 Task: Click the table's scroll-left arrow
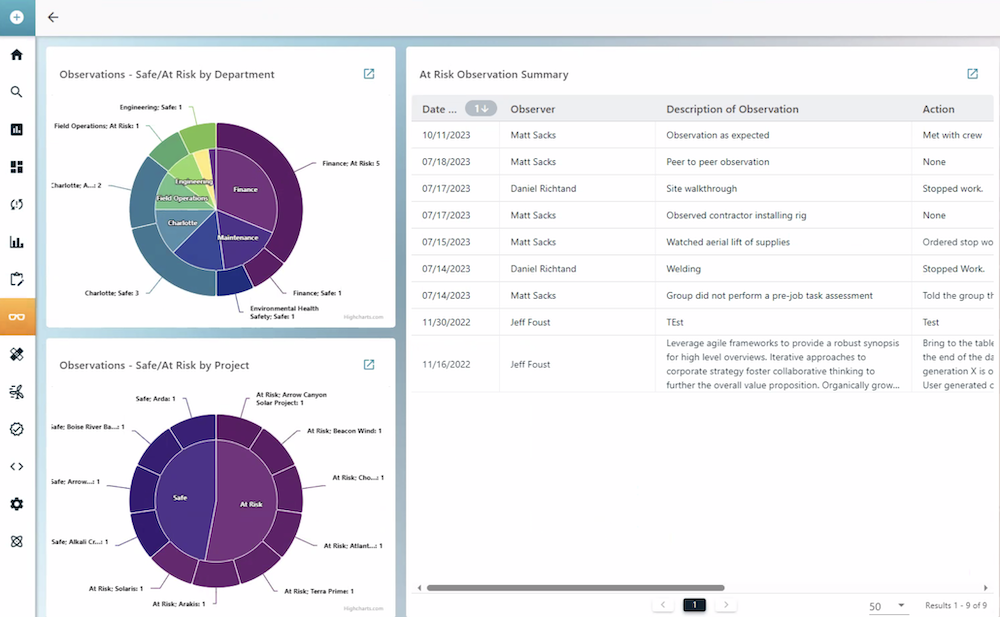point(419,588)
